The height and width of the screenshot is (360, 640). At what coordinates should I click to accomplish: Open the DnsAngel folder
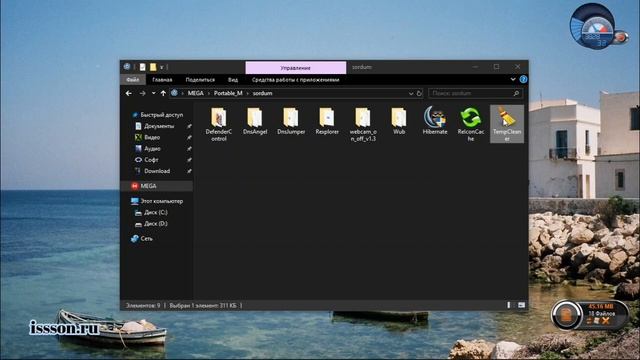255,121
